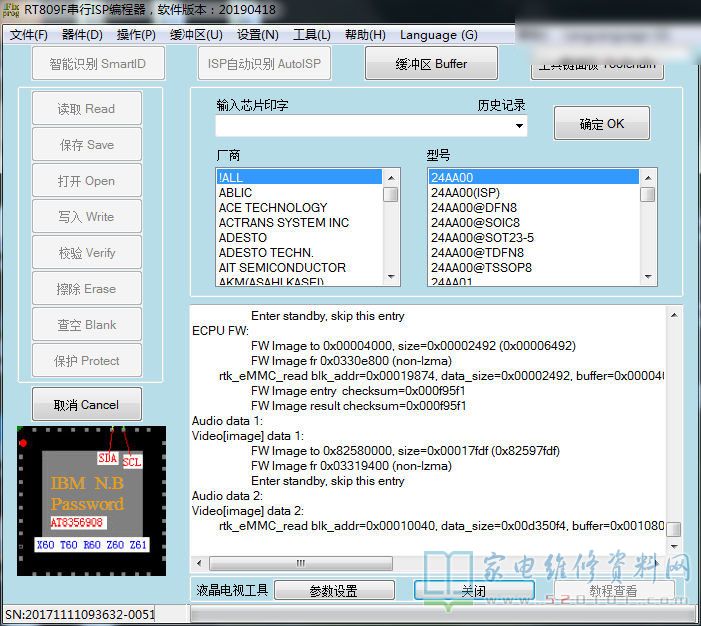
Task: Open the chip marking history dropdown
Action: [x=519, y=126]
